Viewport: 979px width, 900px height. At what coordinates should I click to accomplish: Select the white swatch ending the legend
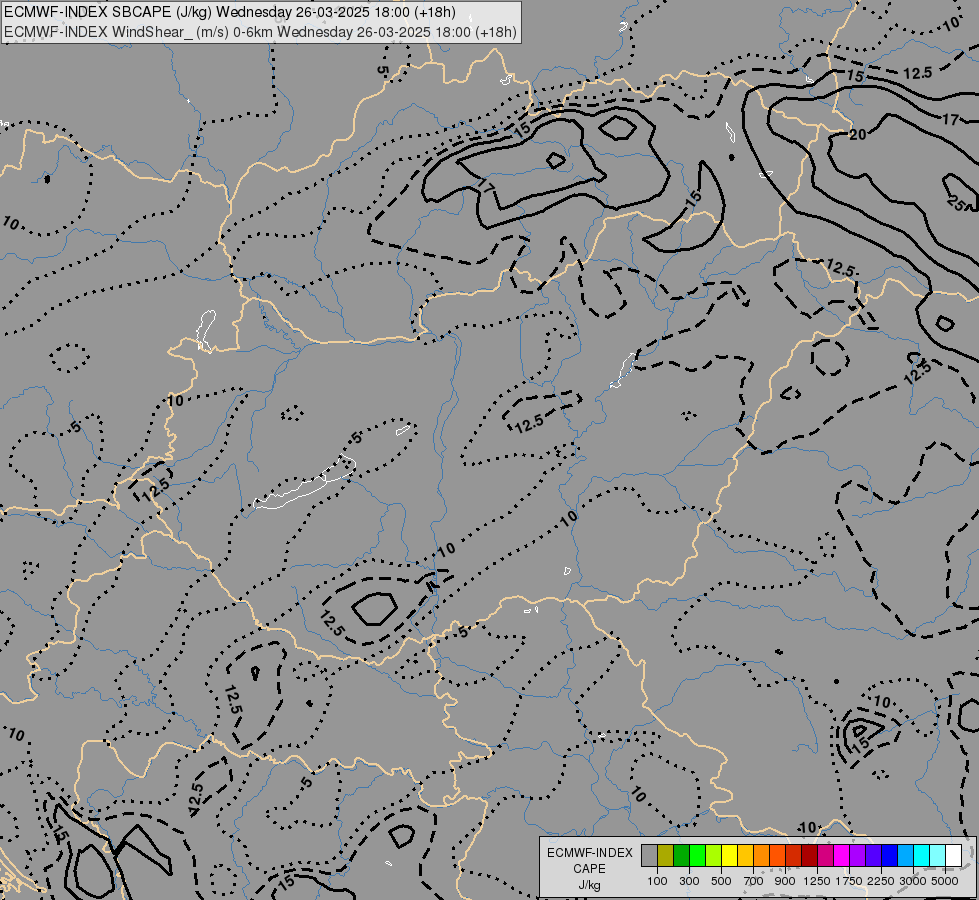pyautogui.click(x=953, y=855)
